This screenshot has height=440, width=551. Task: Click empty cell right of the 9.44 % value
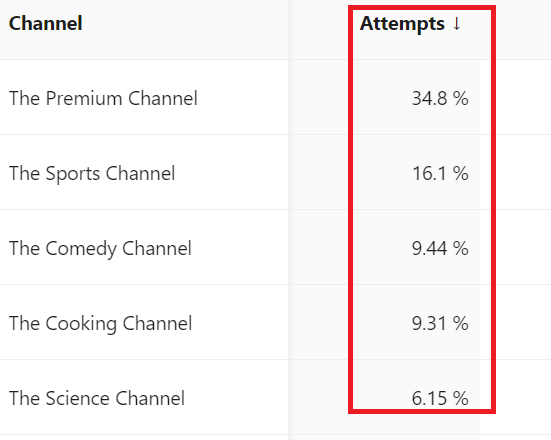(524, 247)
